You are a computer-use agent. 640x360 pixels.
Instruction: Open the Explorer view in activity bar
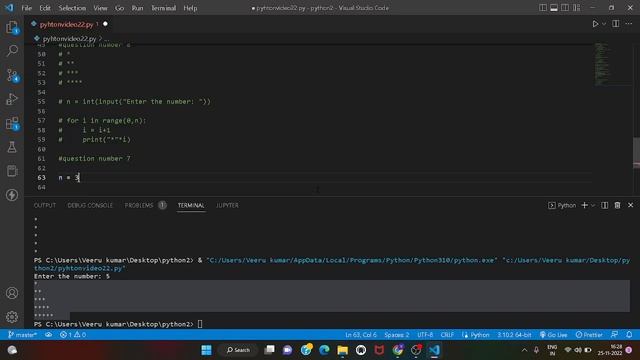pyautogui.click(x=12, y=28)
